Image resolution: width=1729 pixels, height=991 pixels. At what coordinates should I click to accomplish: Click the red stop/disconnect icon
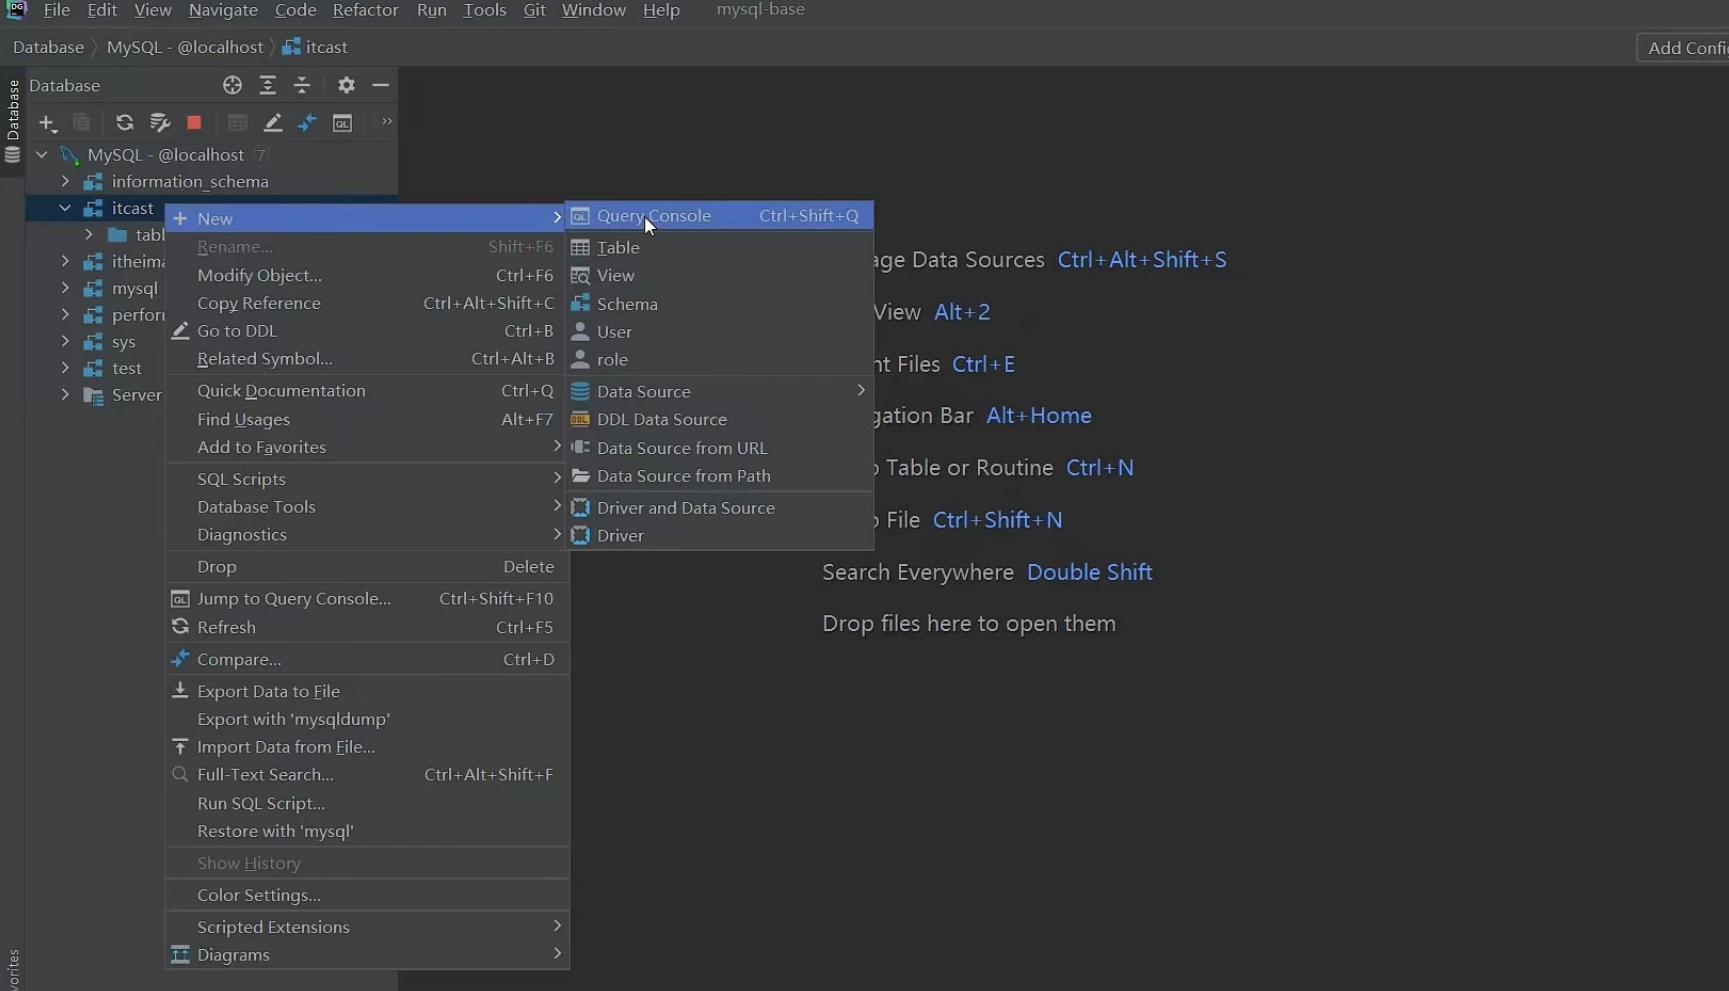pyautogui.click(x=194, y=123)
